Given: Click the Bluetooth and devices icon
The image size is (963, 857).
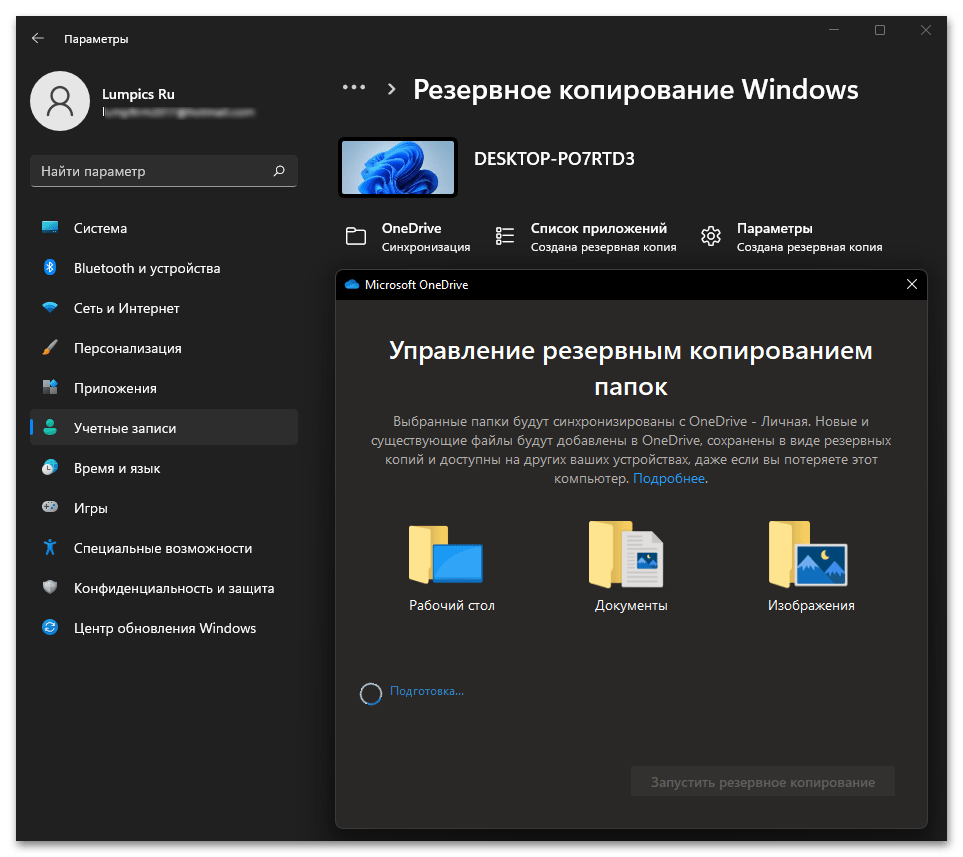Looking at the screenshot, I should click(x=50, y=268).
